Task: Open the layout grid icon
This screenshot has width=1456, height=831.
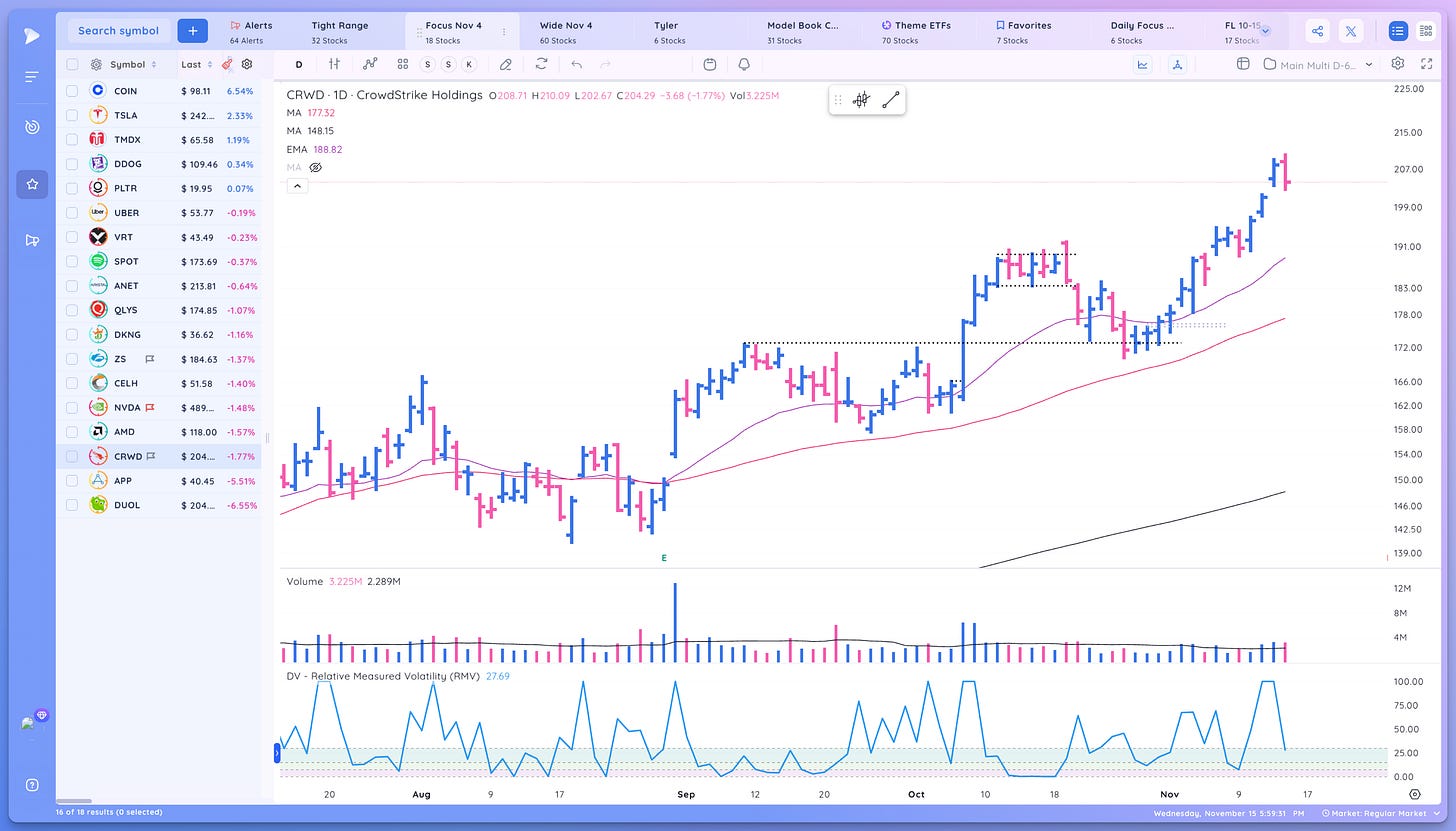Action: (x=402, y=64)
